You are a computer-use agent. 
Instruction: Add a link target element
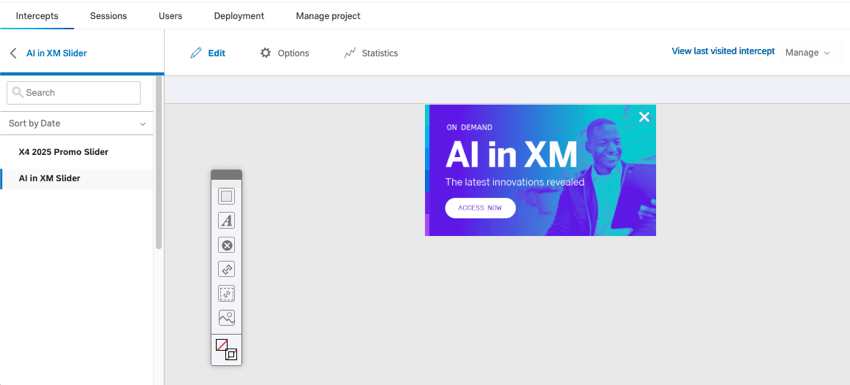tap(227, 269)
